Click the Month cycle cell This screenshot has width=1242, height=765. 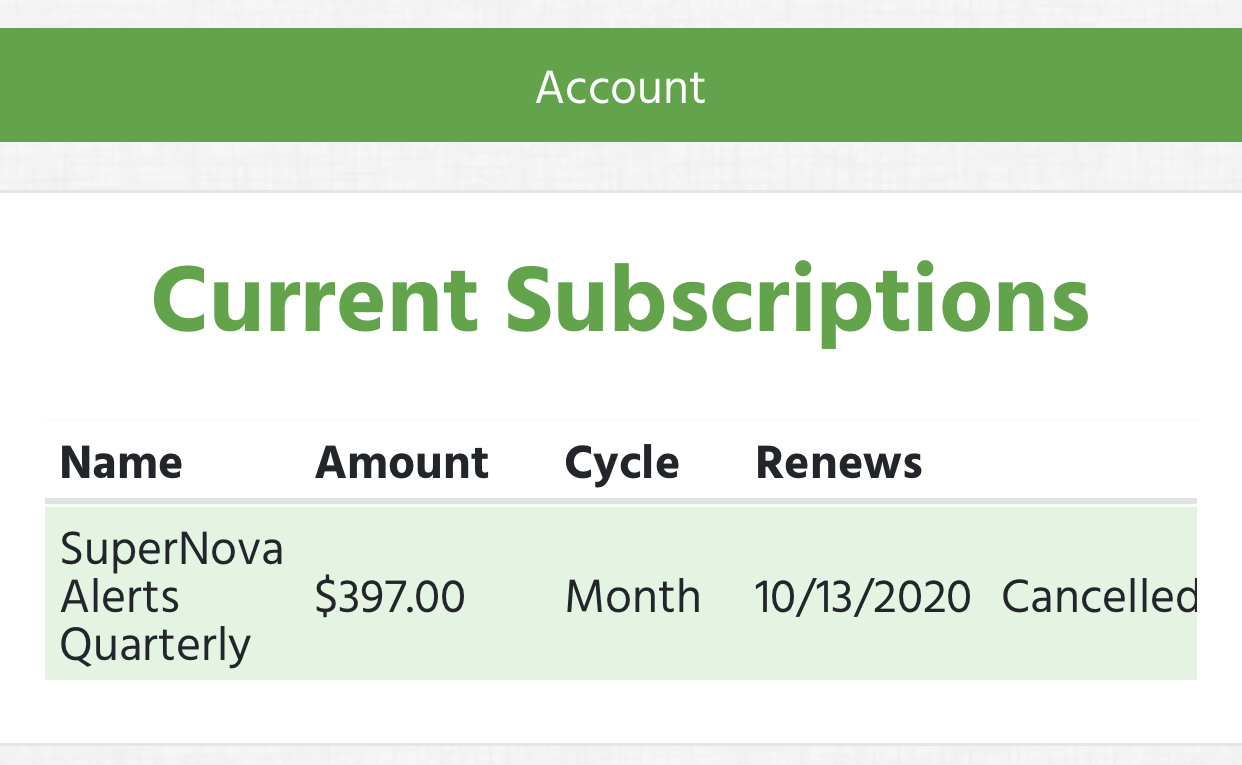tap(633, 597)
